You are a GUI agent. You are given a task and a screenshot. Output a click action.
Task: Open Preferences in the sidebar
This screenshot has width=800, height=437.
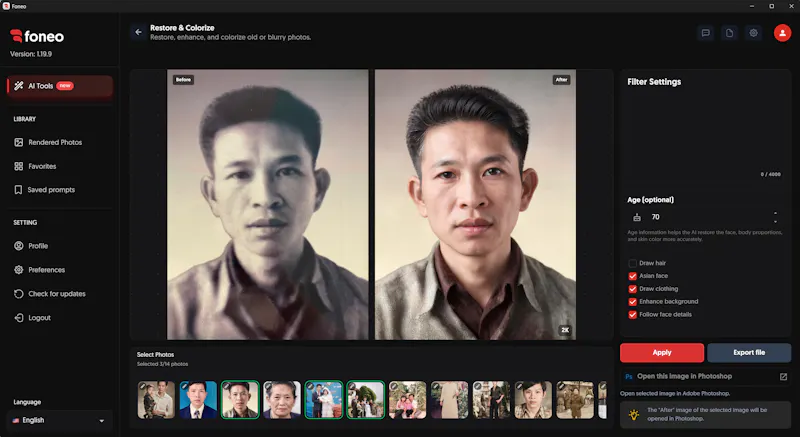point(46,270)
